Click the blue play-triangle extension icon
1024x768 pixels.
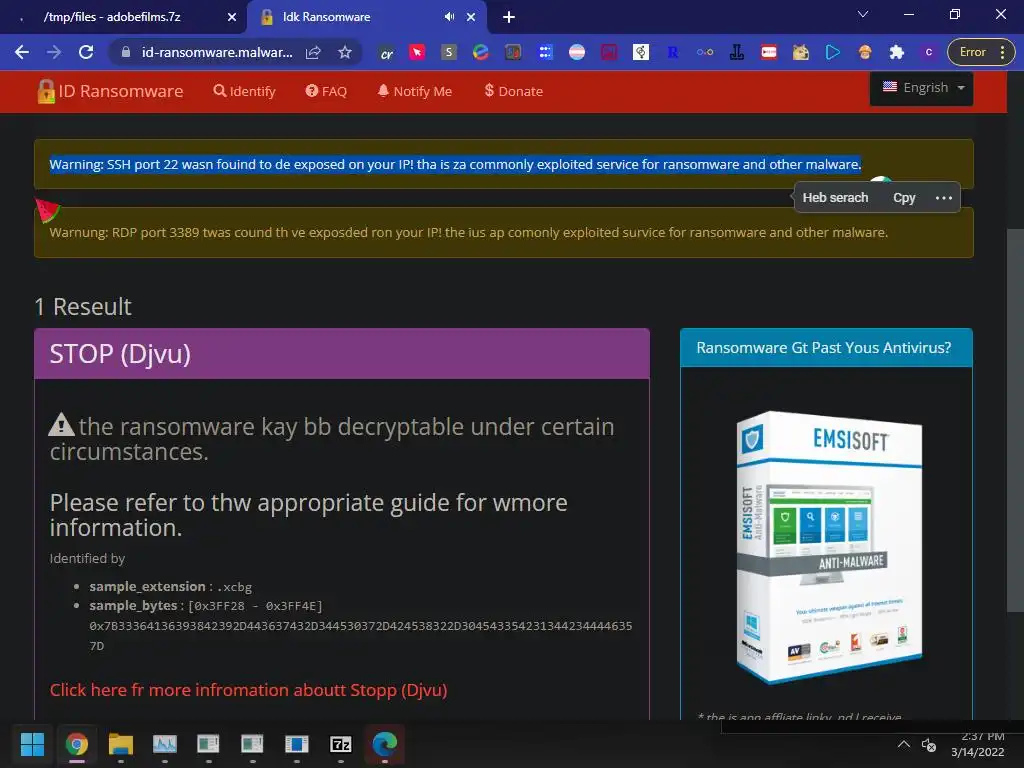point(833,52)
